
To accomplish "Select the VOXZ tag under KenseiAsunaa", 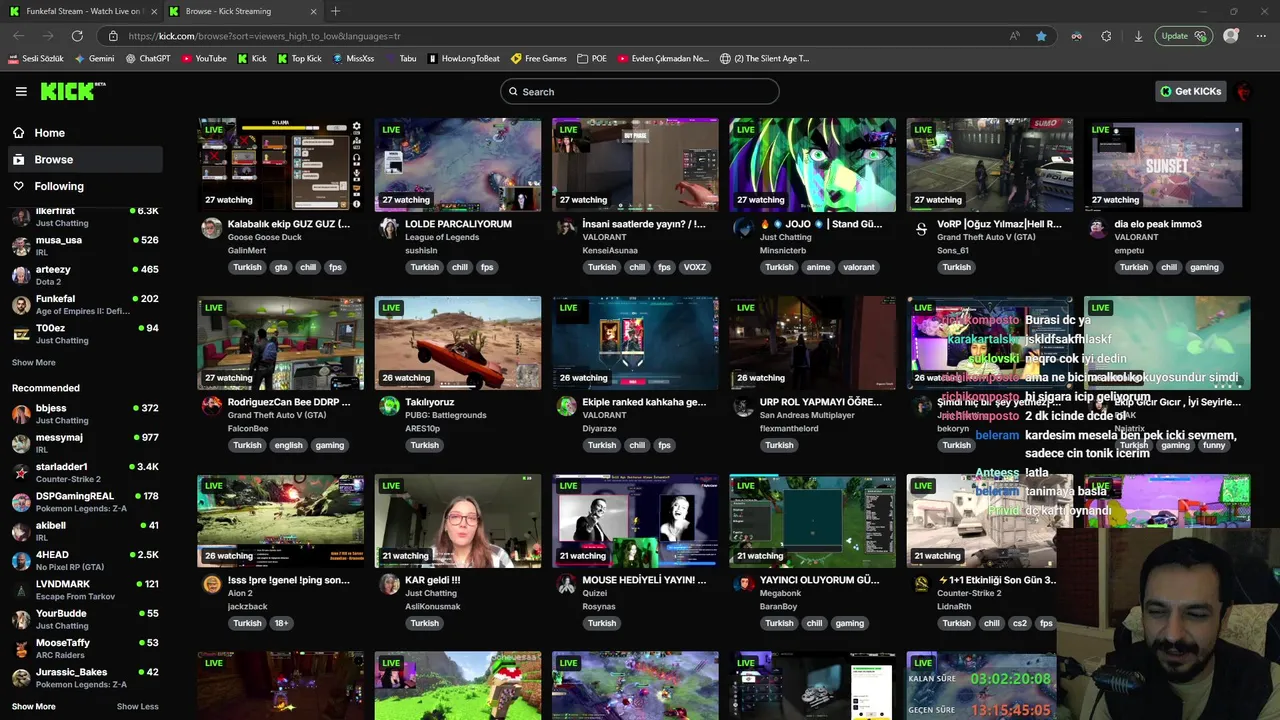I will click(695, 267).
